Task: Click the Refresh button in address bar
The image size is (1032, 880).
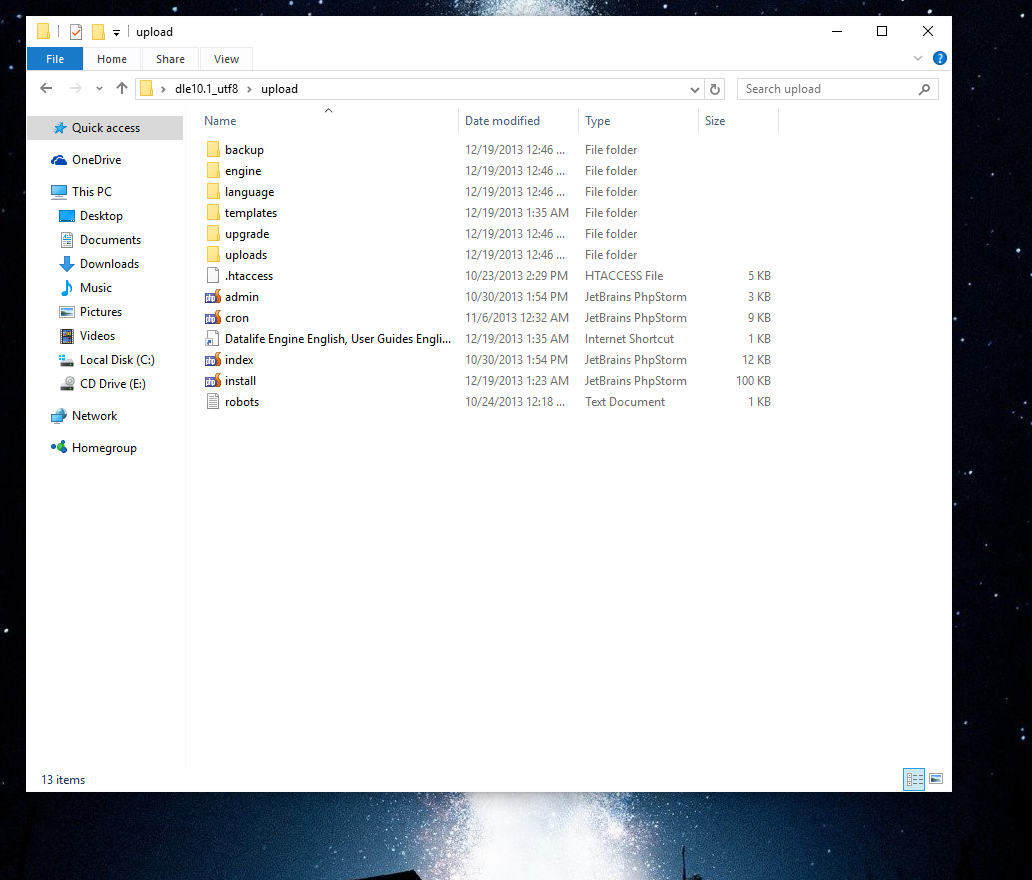Action: click(715, 89)
